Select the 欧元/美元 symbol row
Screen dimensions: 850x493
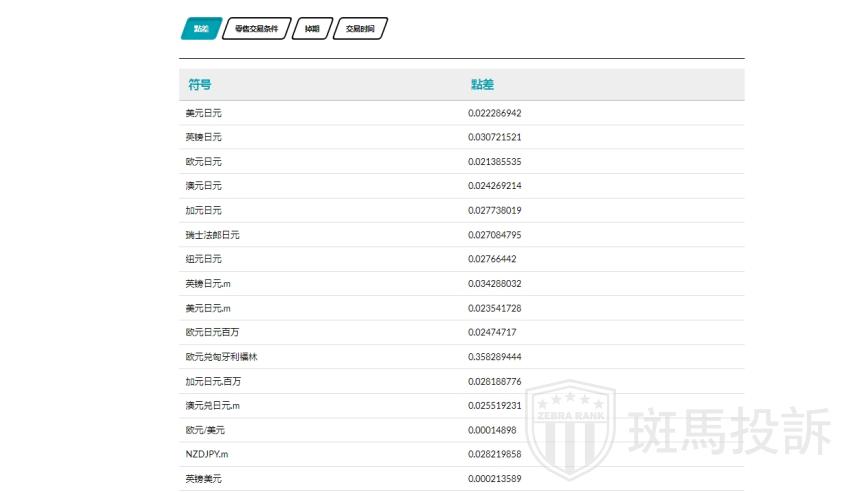(205, 430)
